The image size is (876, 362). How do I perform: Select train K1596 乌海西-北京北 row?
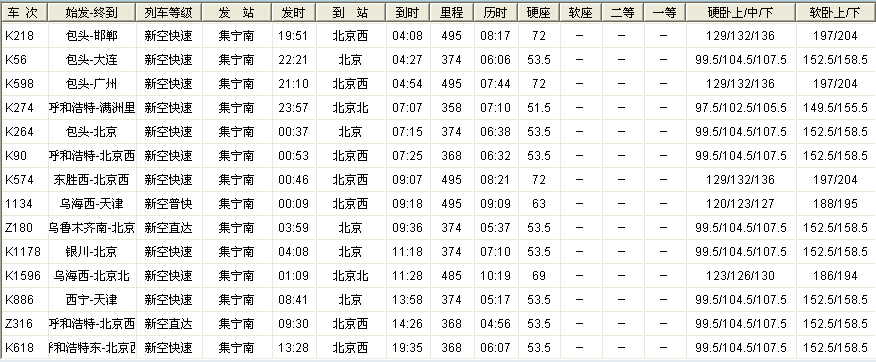tap(438, 276)
